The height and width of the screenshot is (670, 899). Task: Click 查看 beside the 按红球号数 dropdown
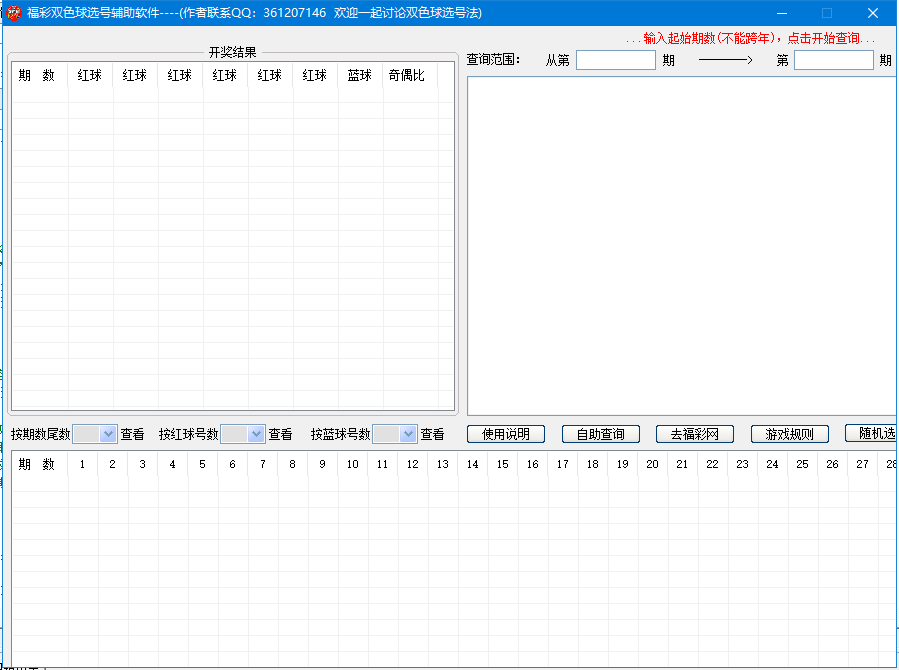280,435
